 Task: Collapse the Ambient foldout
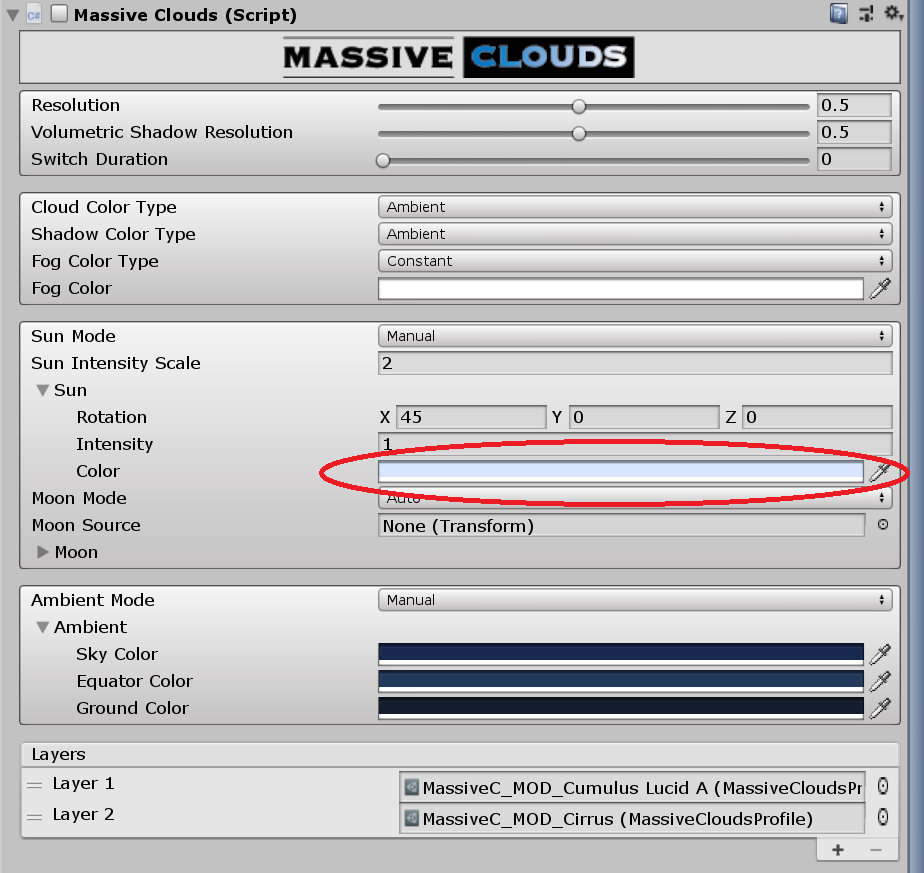(42, 627)
